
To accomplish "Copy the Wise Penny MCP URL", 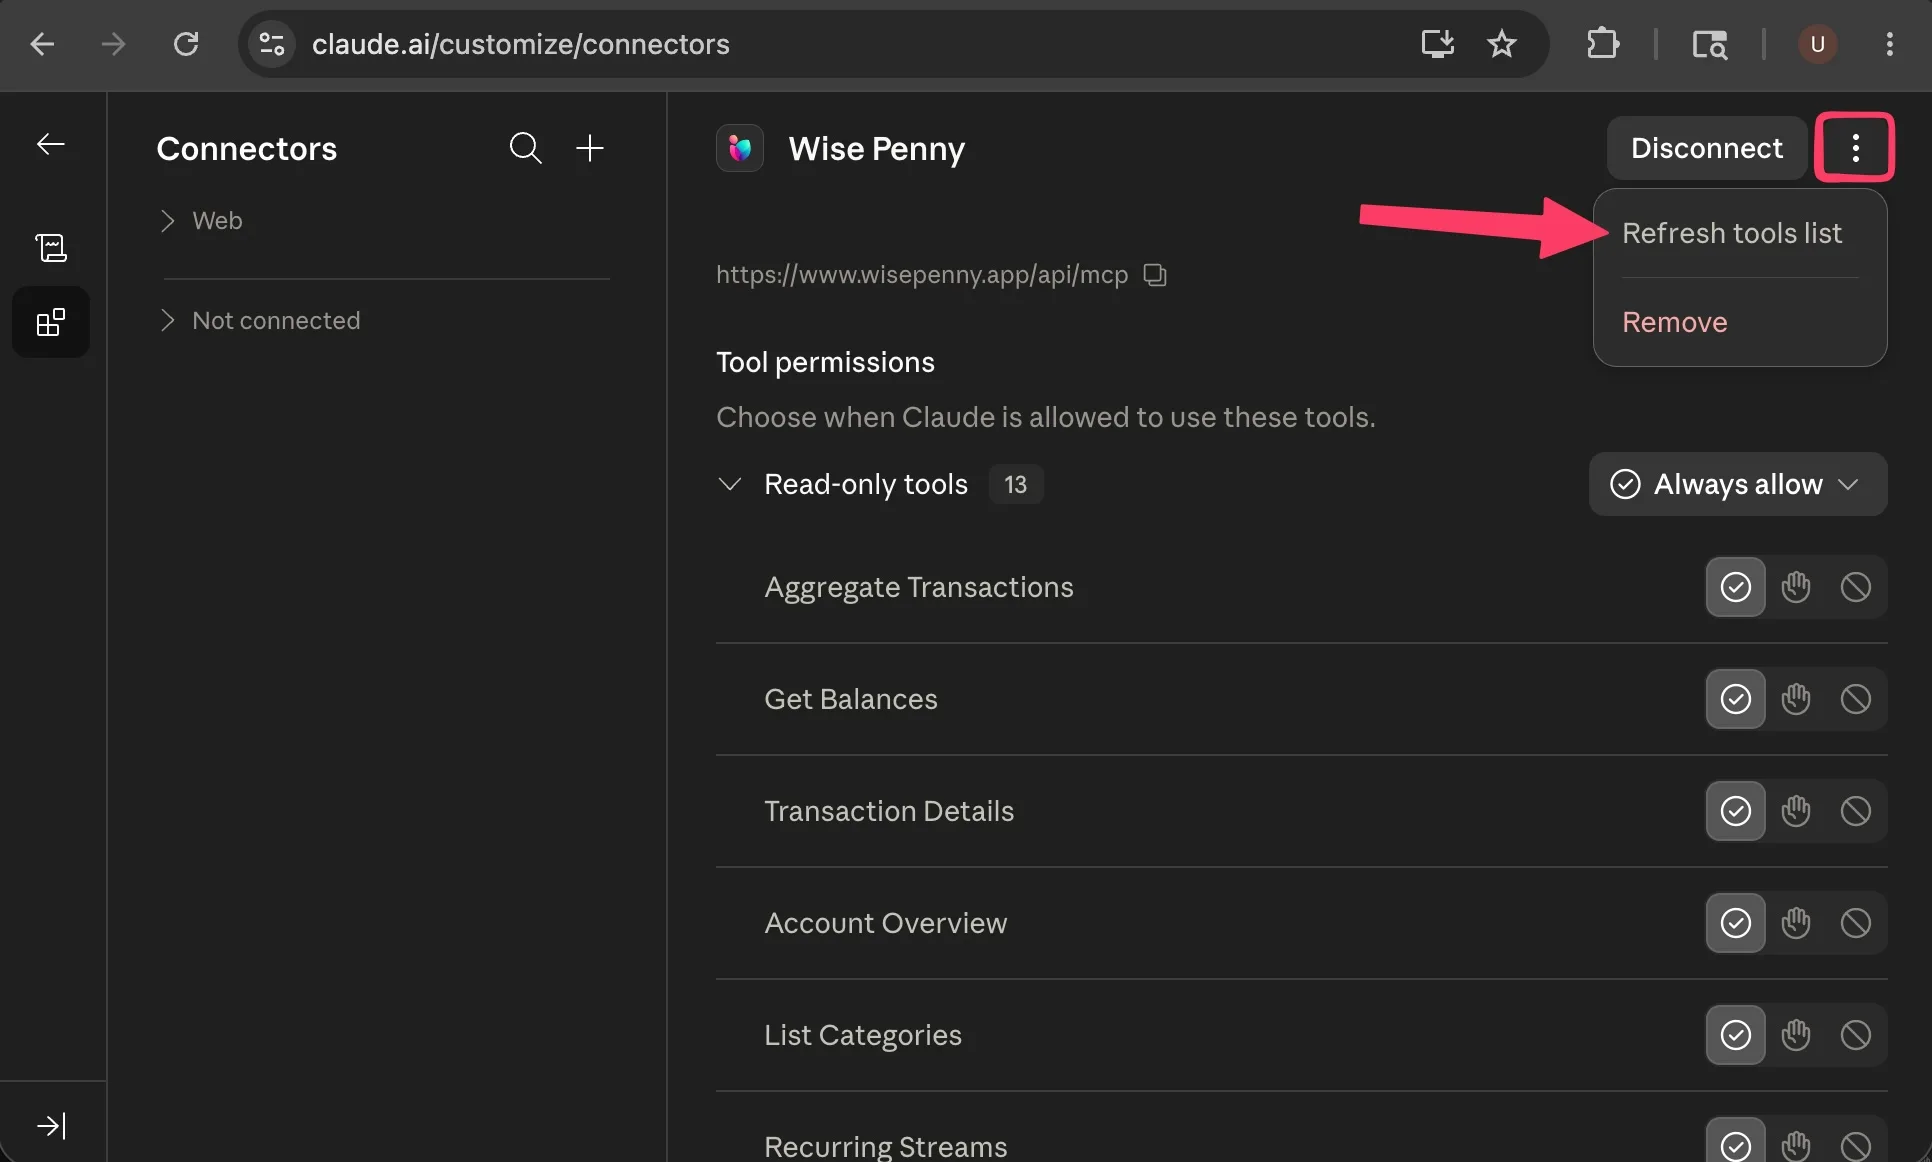I will (1155, 274).
